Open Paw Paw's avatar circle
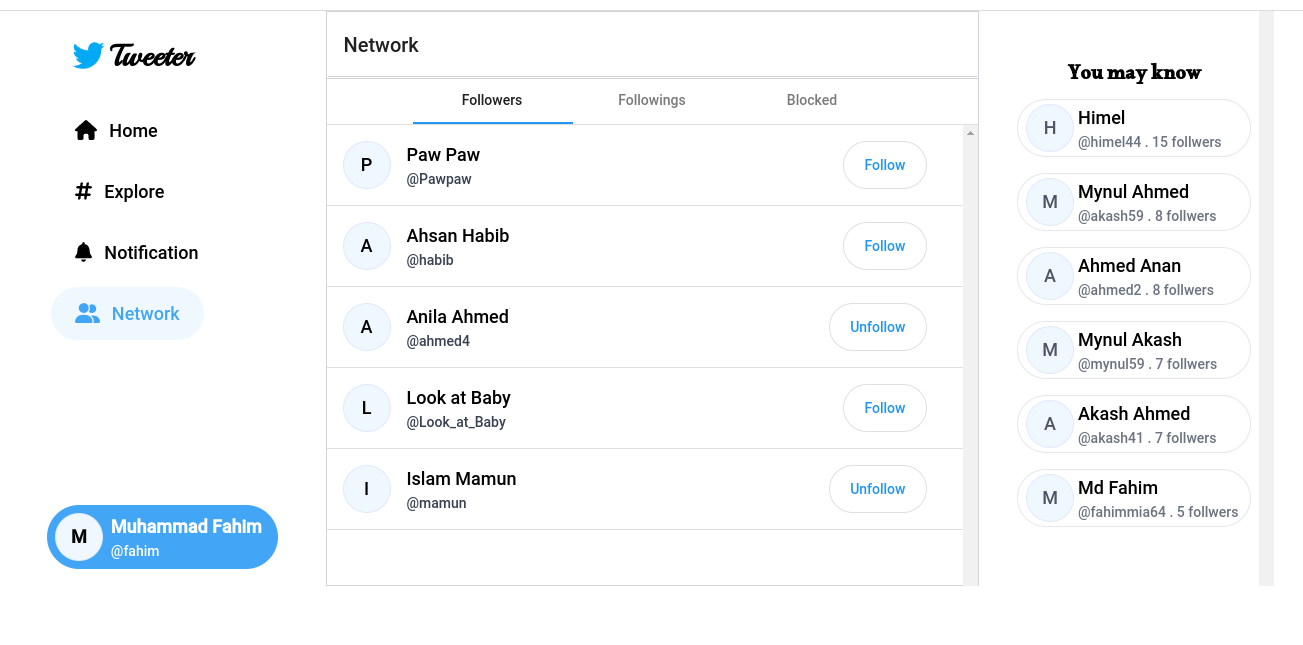The width and height of the screenshot is (1303, 645). tap(367, 164)
